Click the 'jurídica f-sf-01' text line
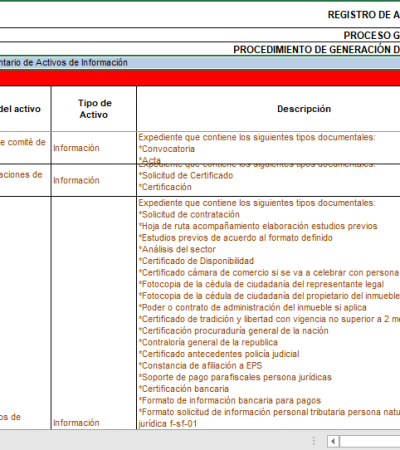The image size is (400, 450). point(168,424)
